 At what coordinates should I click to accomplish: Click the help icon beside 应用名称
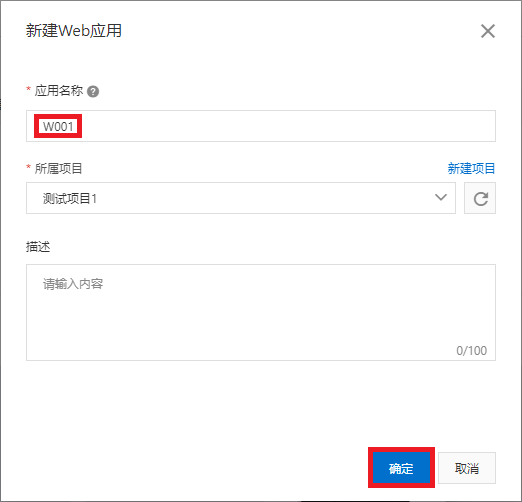pyautogui.click(x=93, y=91)
